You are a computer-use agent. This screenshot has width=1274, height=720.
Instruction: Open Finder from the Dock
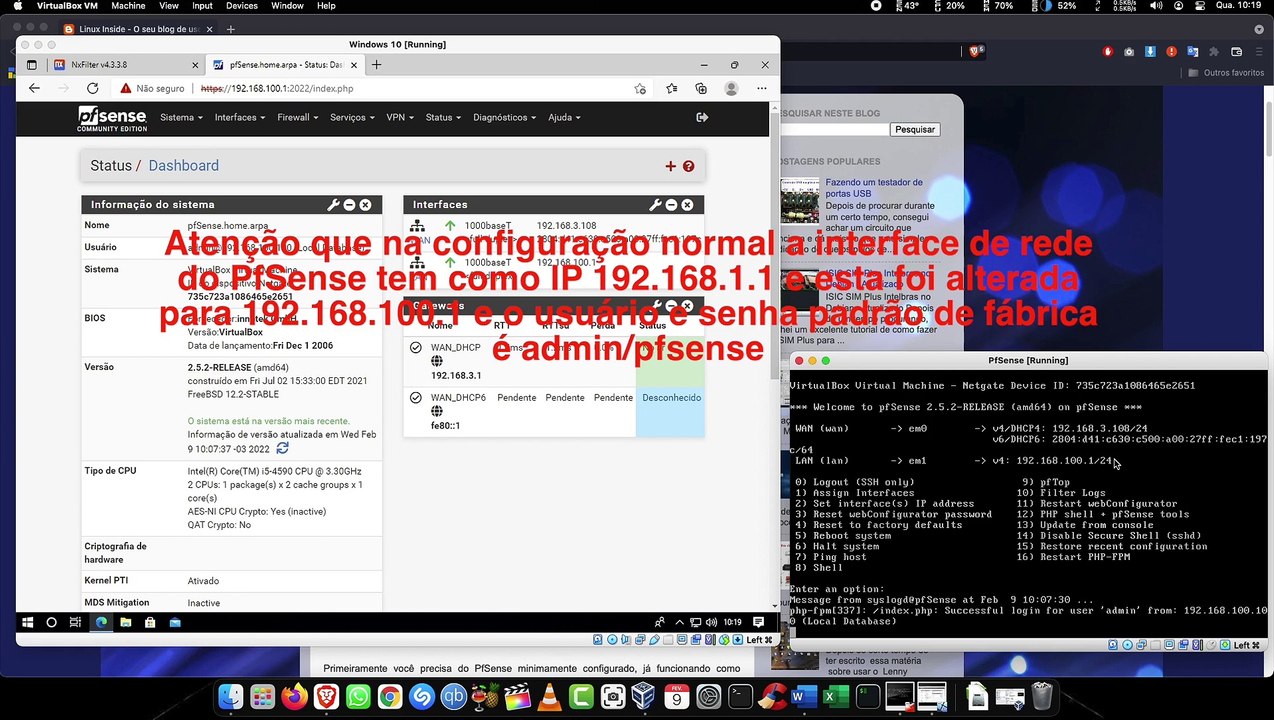pyautogui.click(x=230, y=696)
